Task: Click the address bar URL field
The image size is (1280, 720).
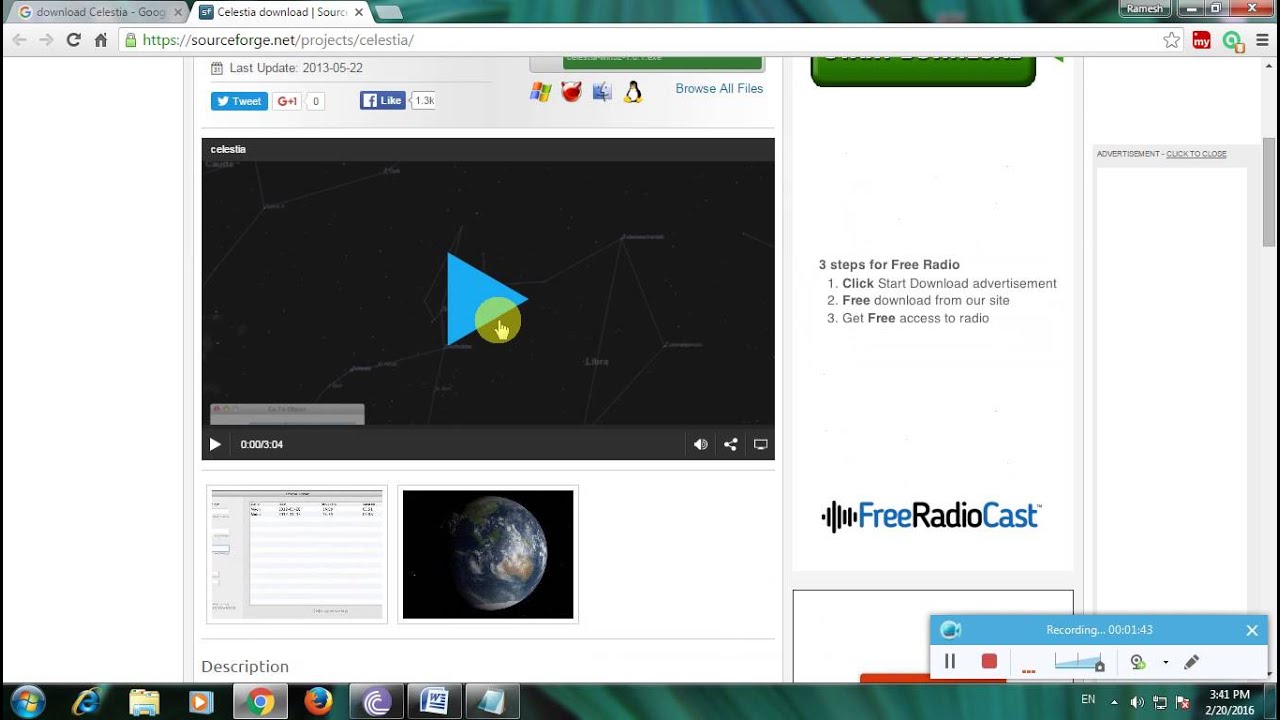Action: click(650, 40)
